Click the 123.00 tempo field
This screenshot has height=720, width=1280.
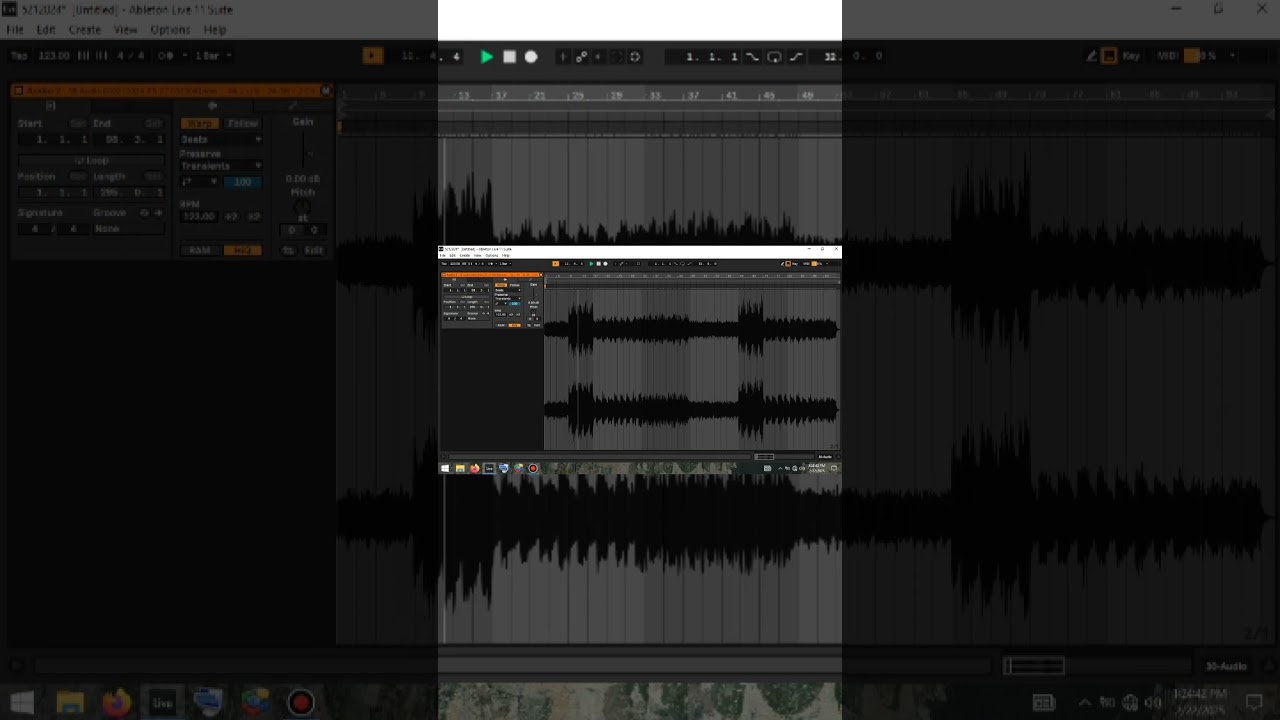click(54, 56)
